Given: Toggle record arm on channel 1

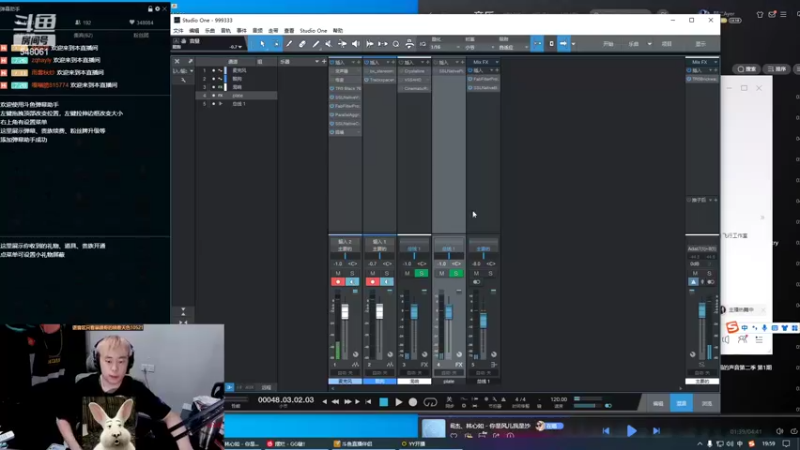Looking at the screenshot, I should (x=338, y=282).
